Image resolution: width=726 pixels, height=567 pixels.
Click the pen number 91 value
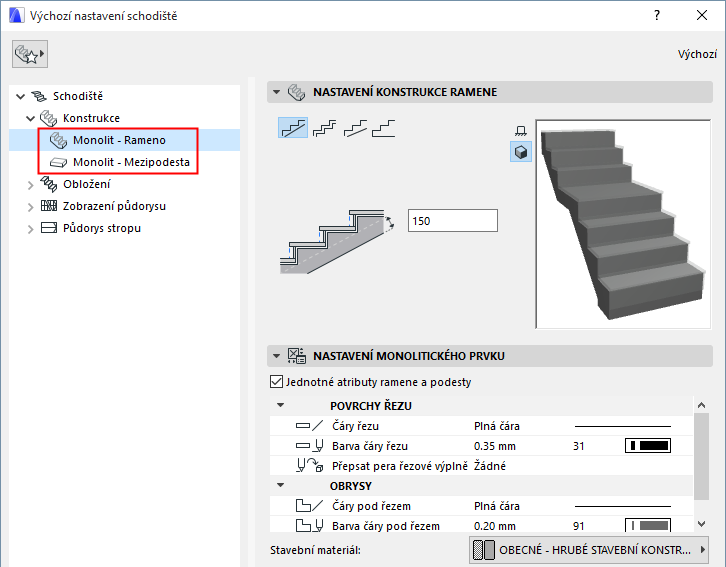tap(579, 526)
